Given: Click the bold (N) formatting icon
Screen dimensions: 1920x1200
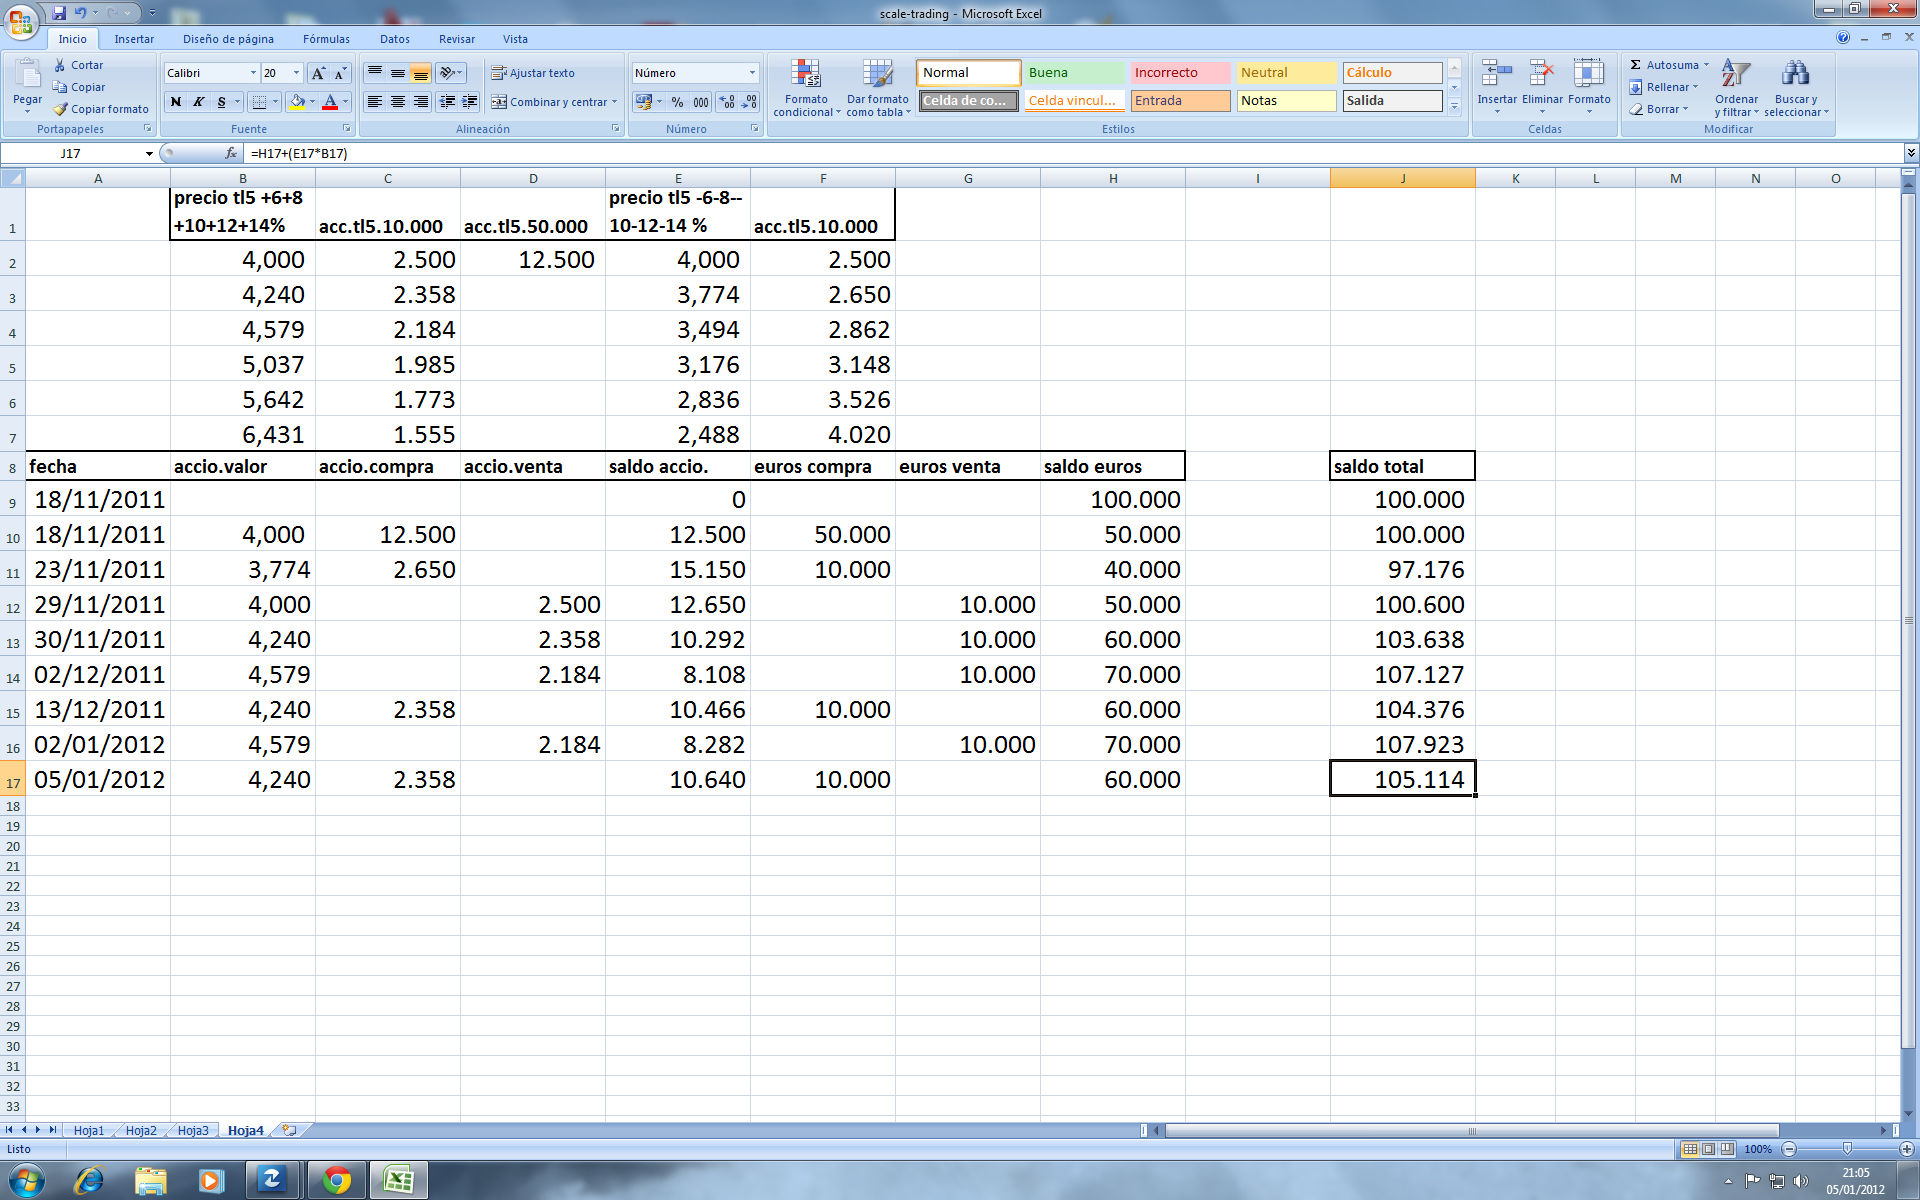Looking at the screenshot, I should [x=176, y=102].
